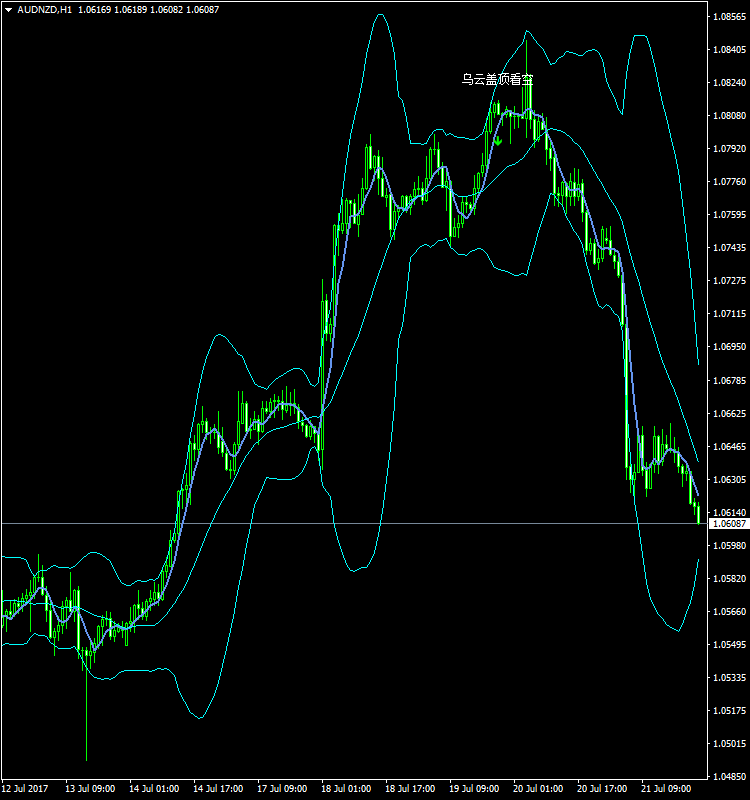Click the 1.05015 price scale label
The height and width of the screenshot is (800, 750).
(730, 744)
